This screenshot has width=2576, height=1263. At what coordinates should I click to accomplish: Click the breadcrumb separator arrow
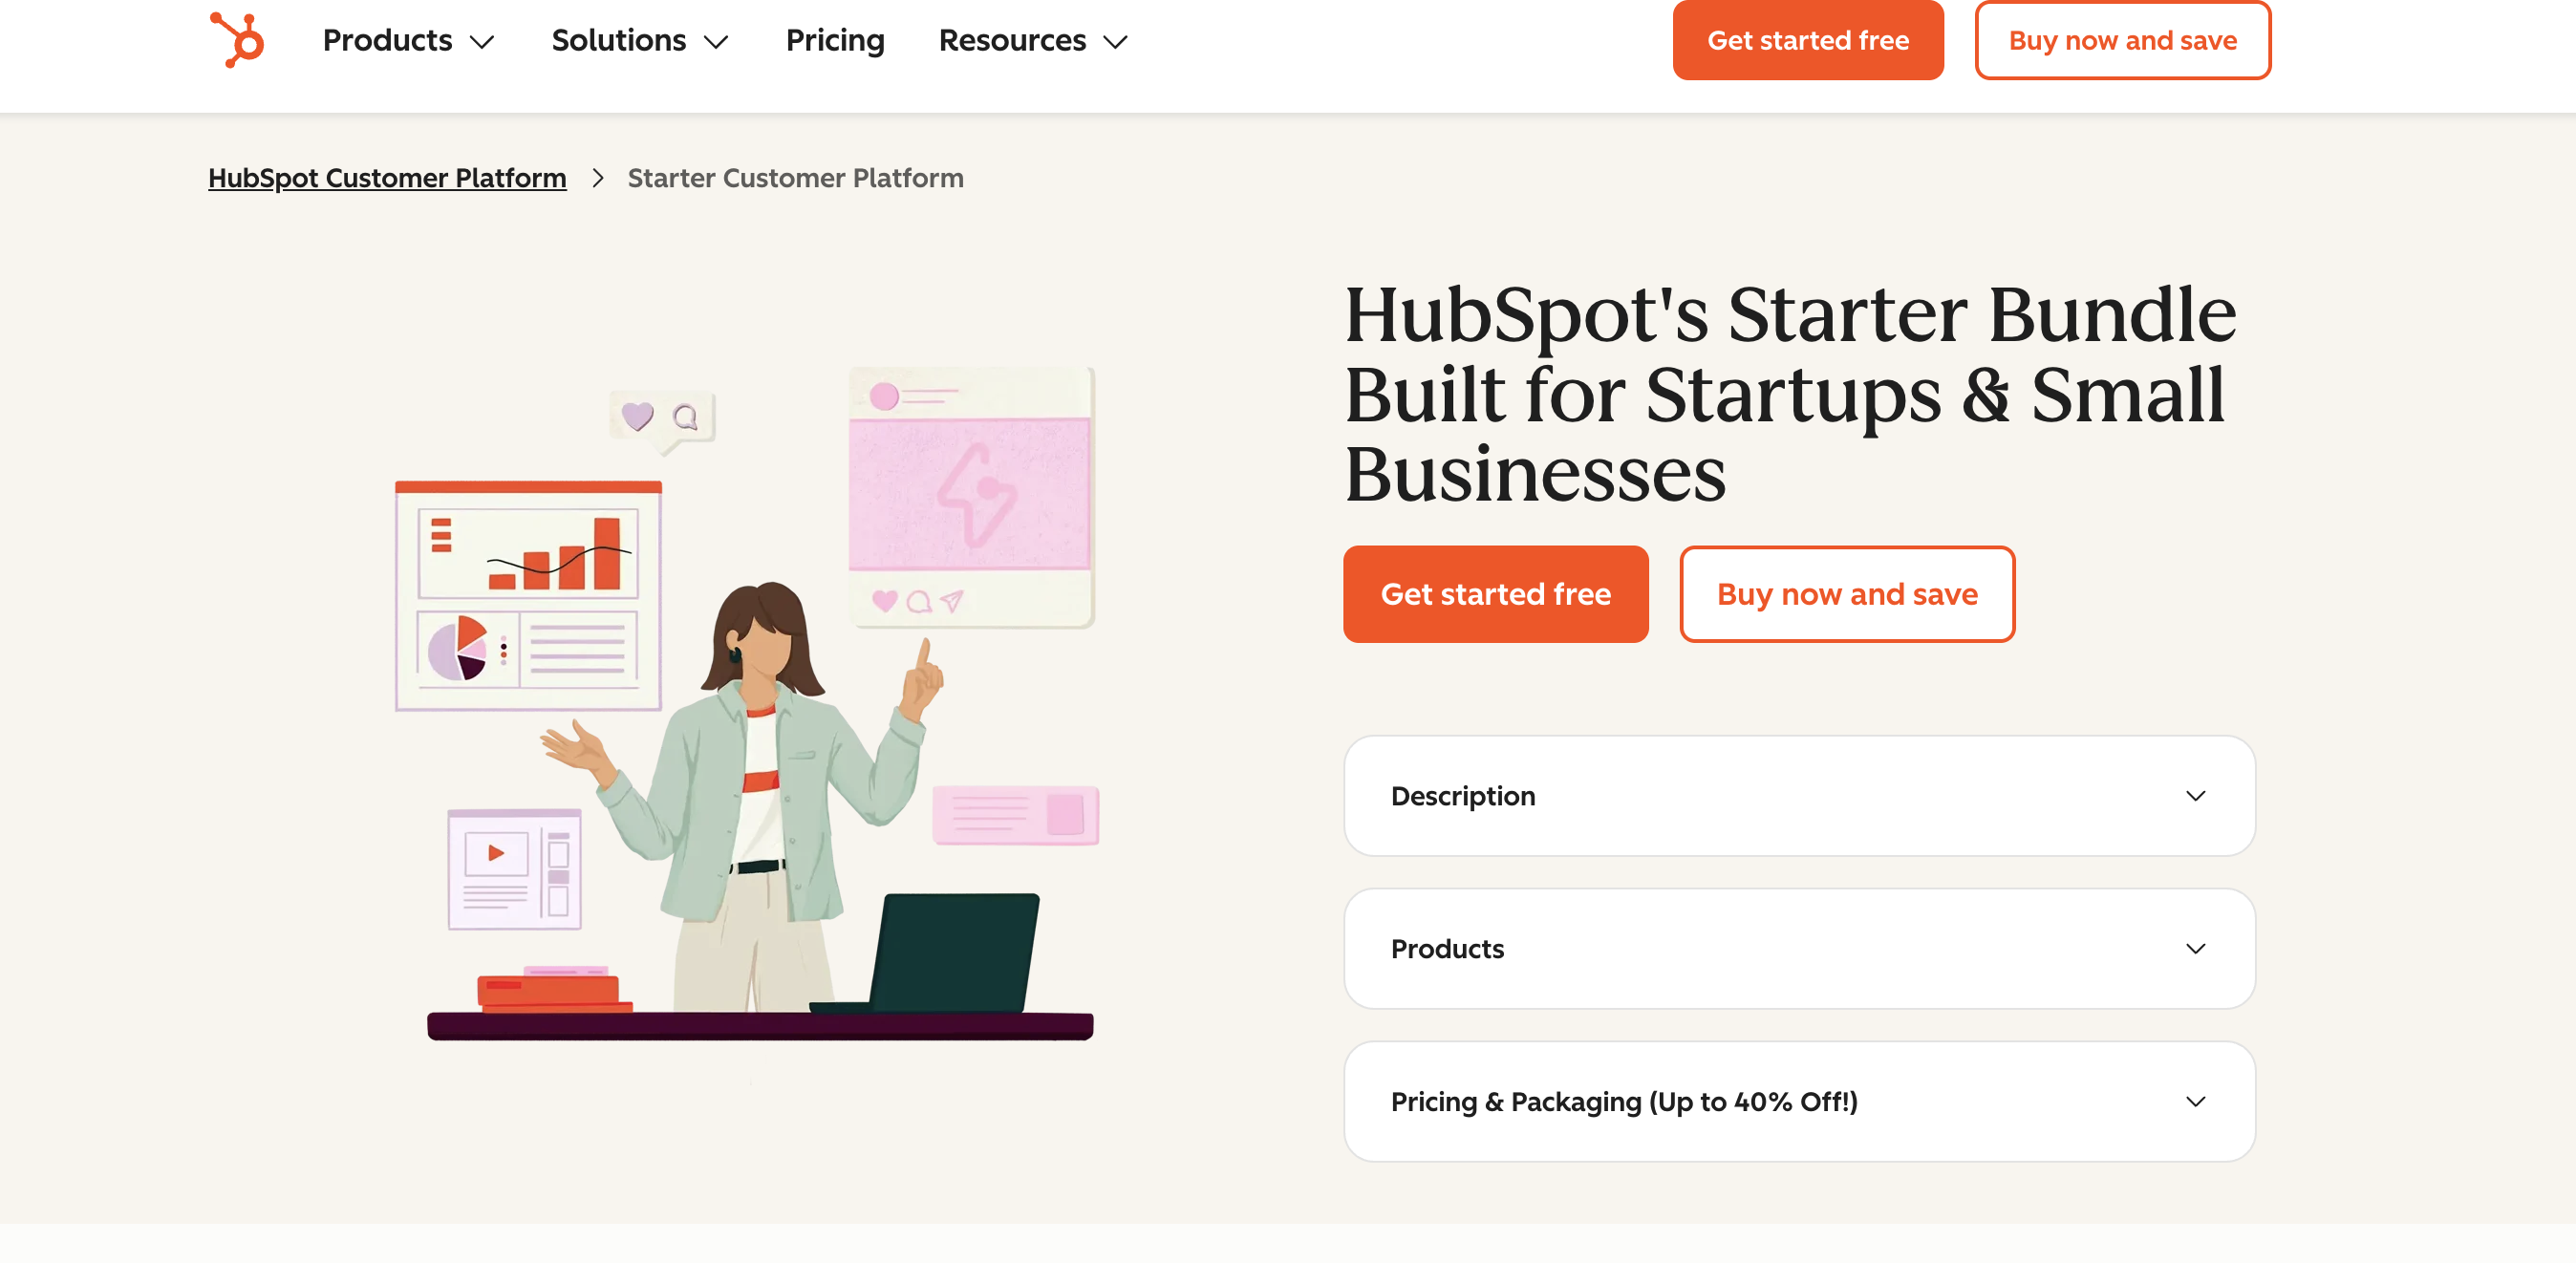[x=598, y=178]
